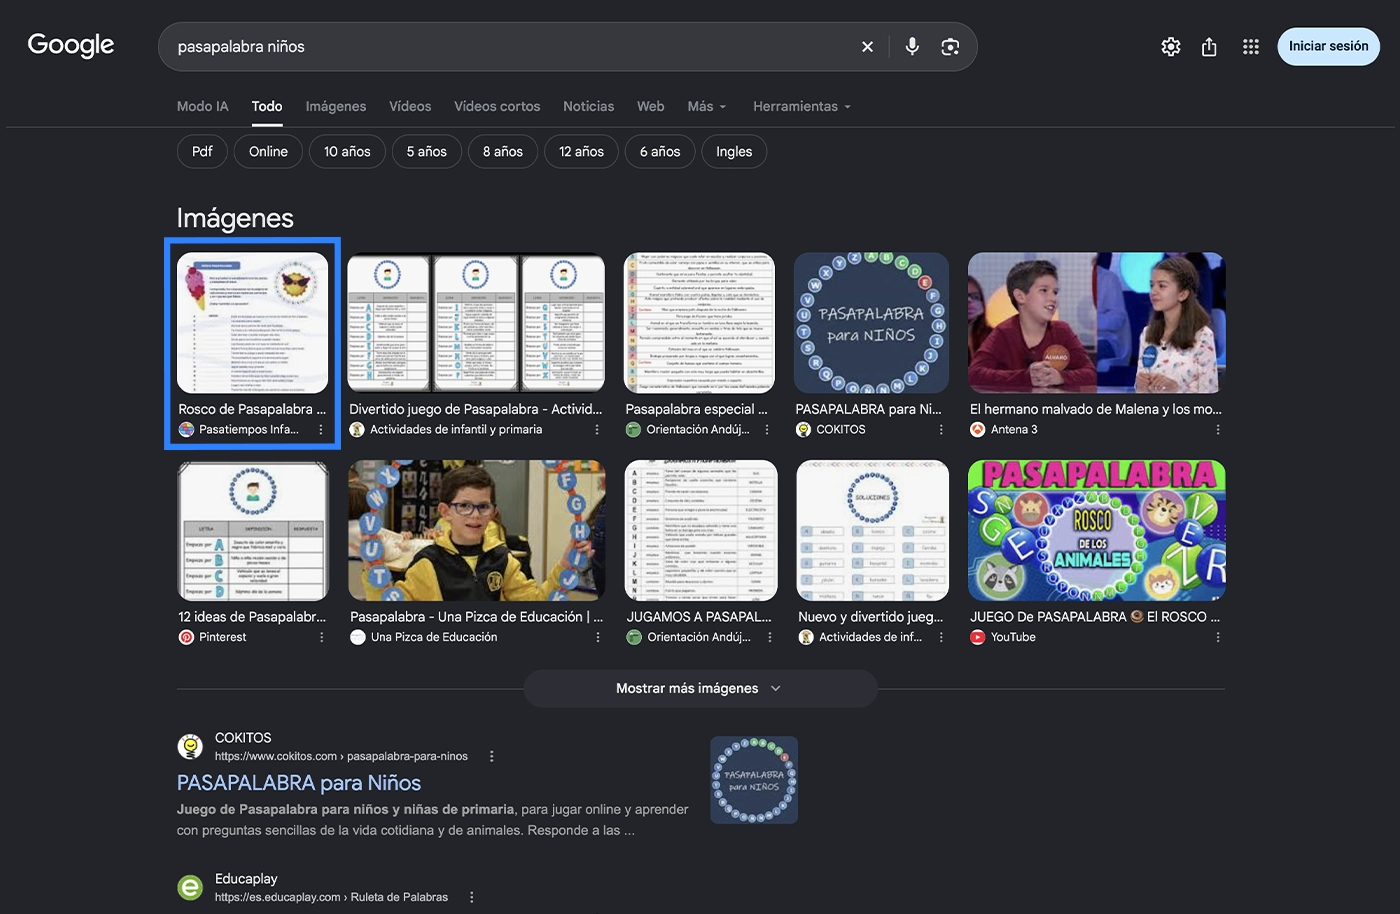The height and width of the screenshot is (914, 1400).
Task: Open the Herramientas dropdown
Action: point(802,106)
